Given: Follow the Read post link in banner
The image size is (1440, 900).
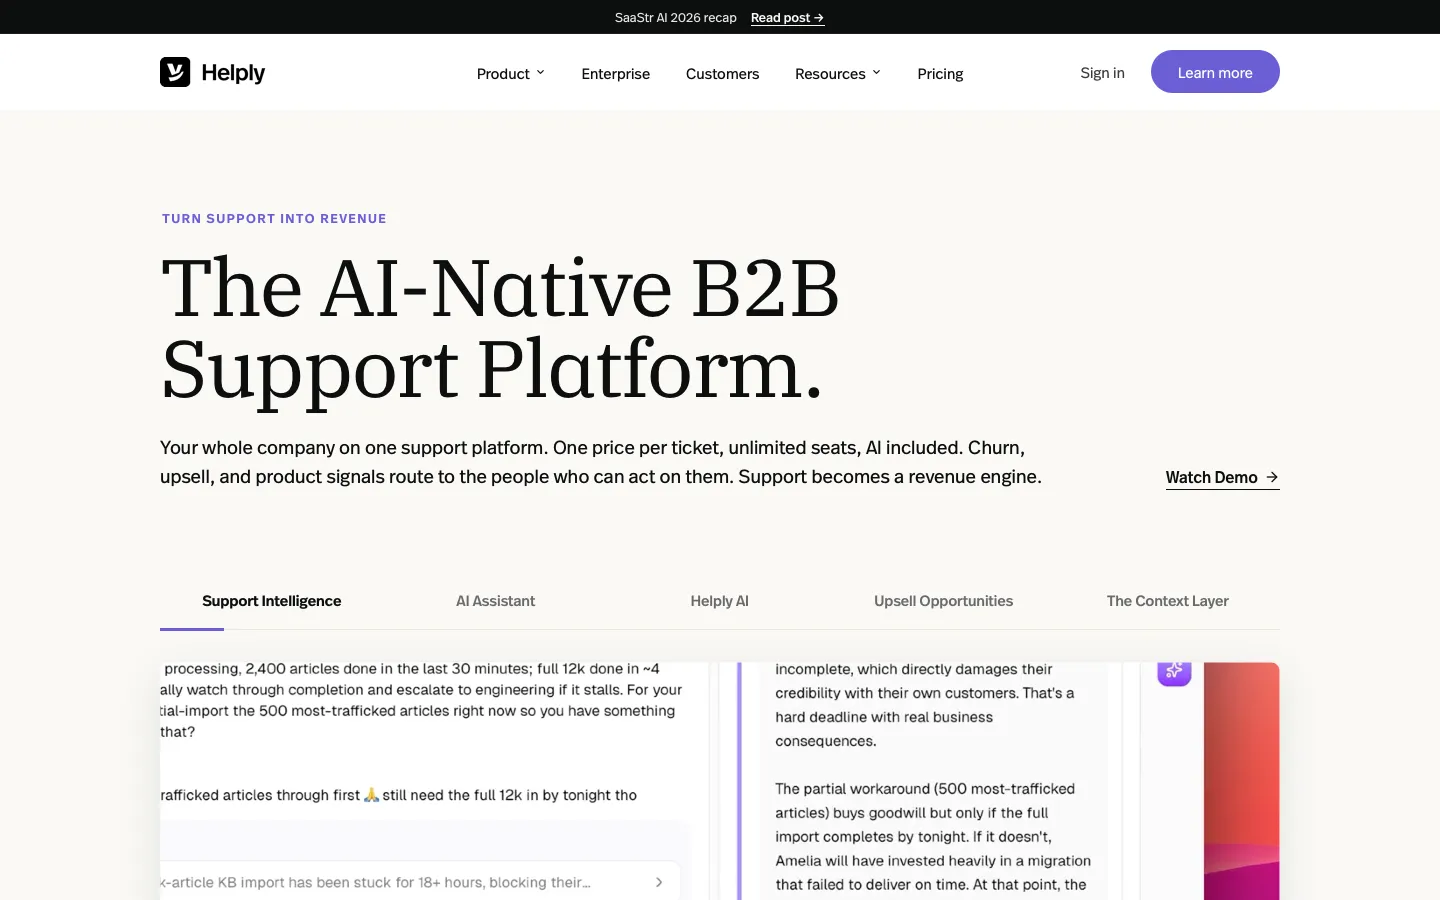Looking at the screenshot, I should click(787, 17).
